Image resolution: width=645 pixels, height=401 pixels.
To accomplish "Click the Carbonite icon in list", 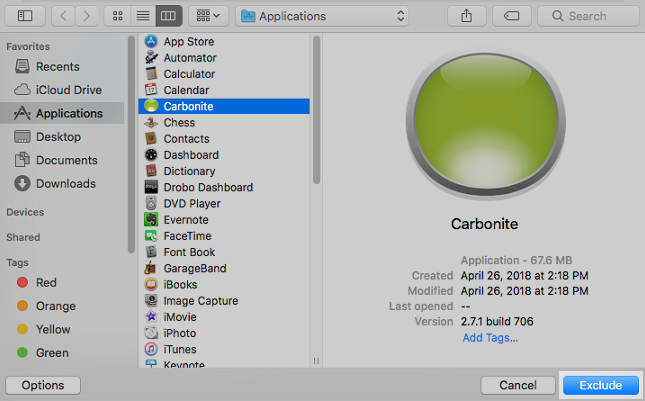I will [151, 106].
